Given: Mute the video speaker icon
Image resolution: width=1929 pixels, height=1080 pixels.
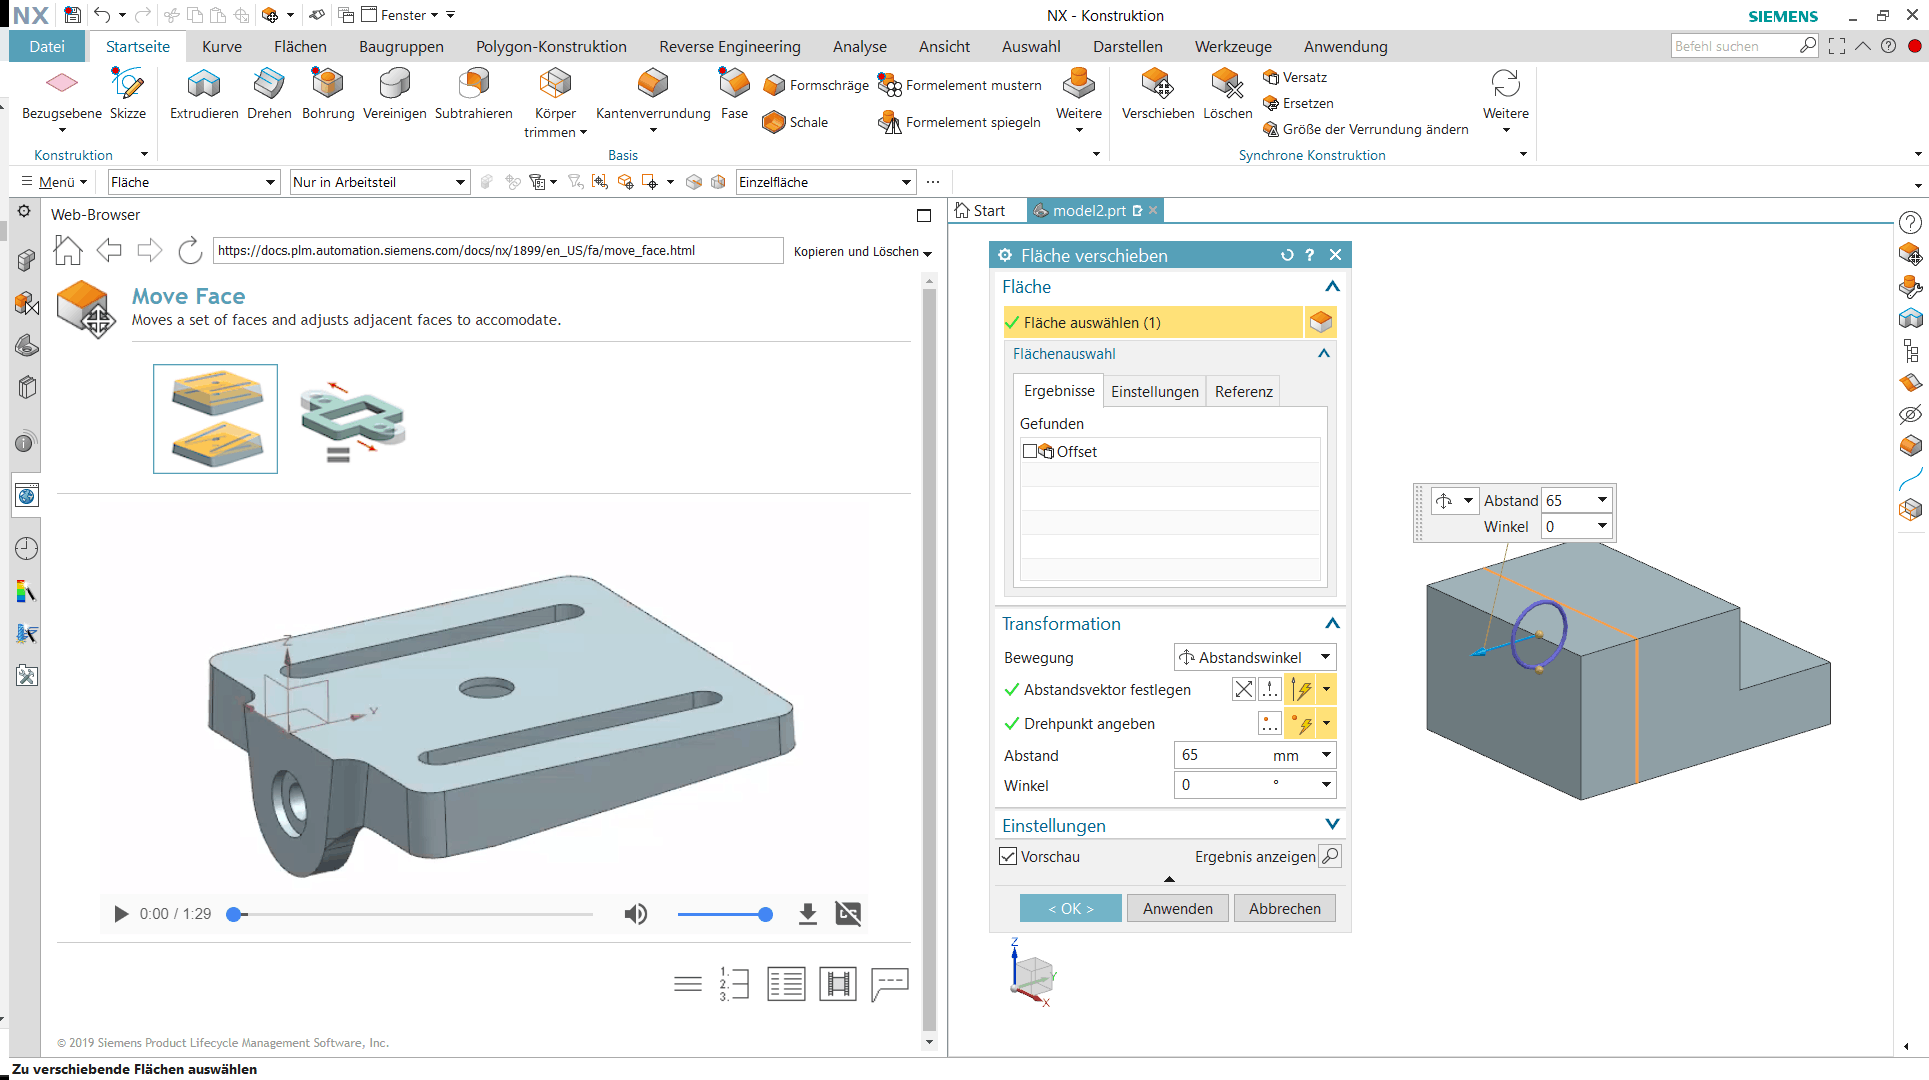Looking at the screenshot, I should [636, 914].
